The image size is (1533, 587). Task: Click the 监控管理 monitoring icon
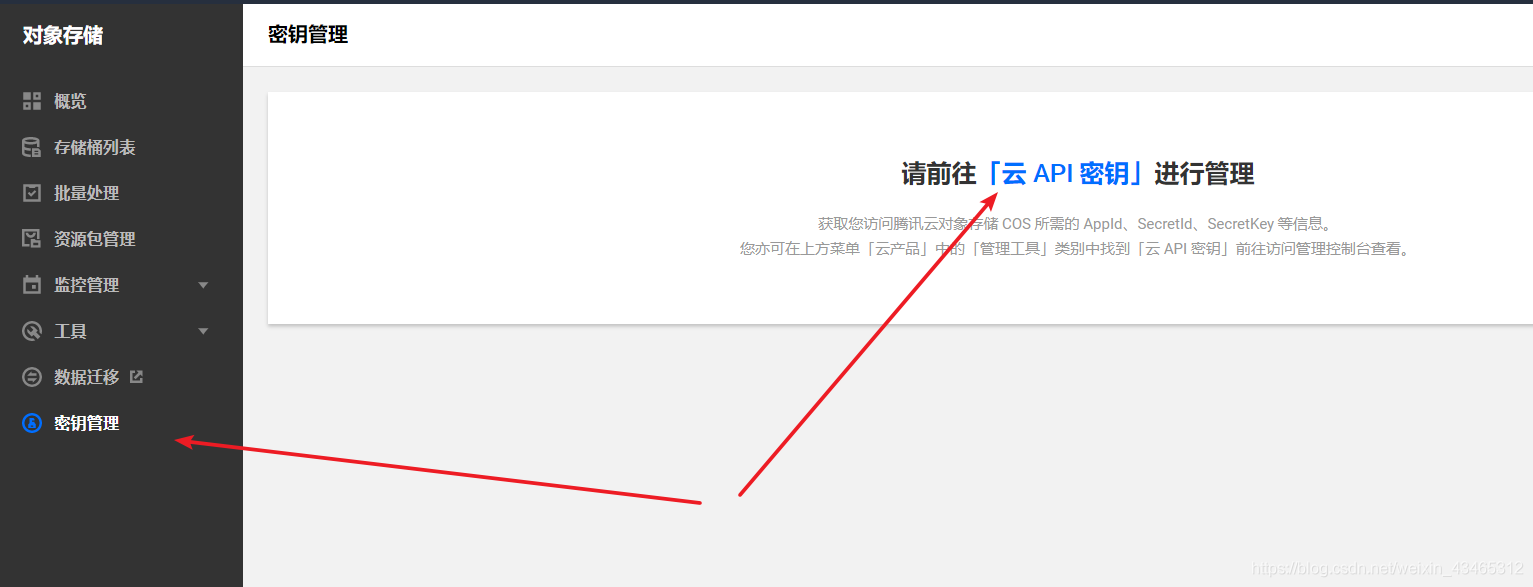click(32, 284)
